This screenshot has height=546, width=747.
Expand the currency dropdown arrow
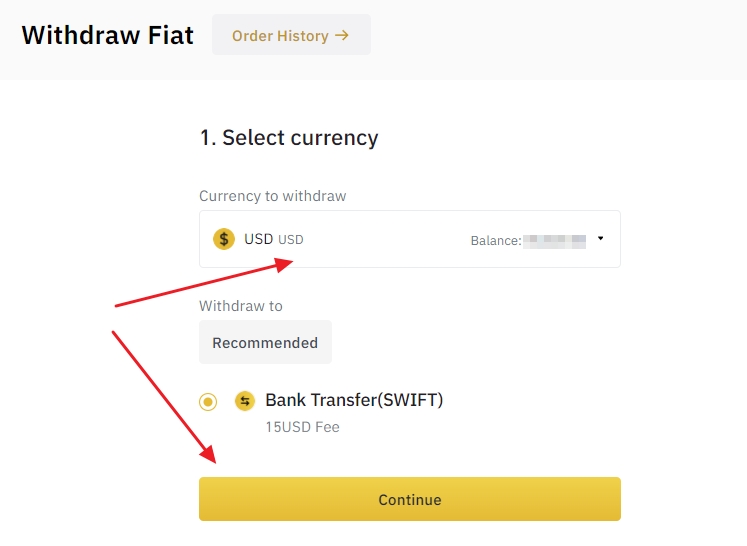click(x=601, y=239)
